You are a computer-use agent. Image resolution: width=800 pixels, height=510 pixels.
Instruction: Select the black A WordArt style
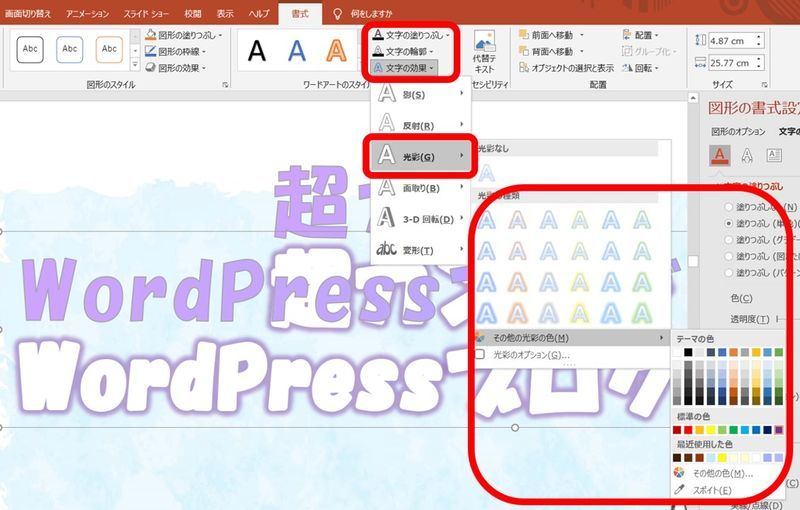click(x=257, y=50)
